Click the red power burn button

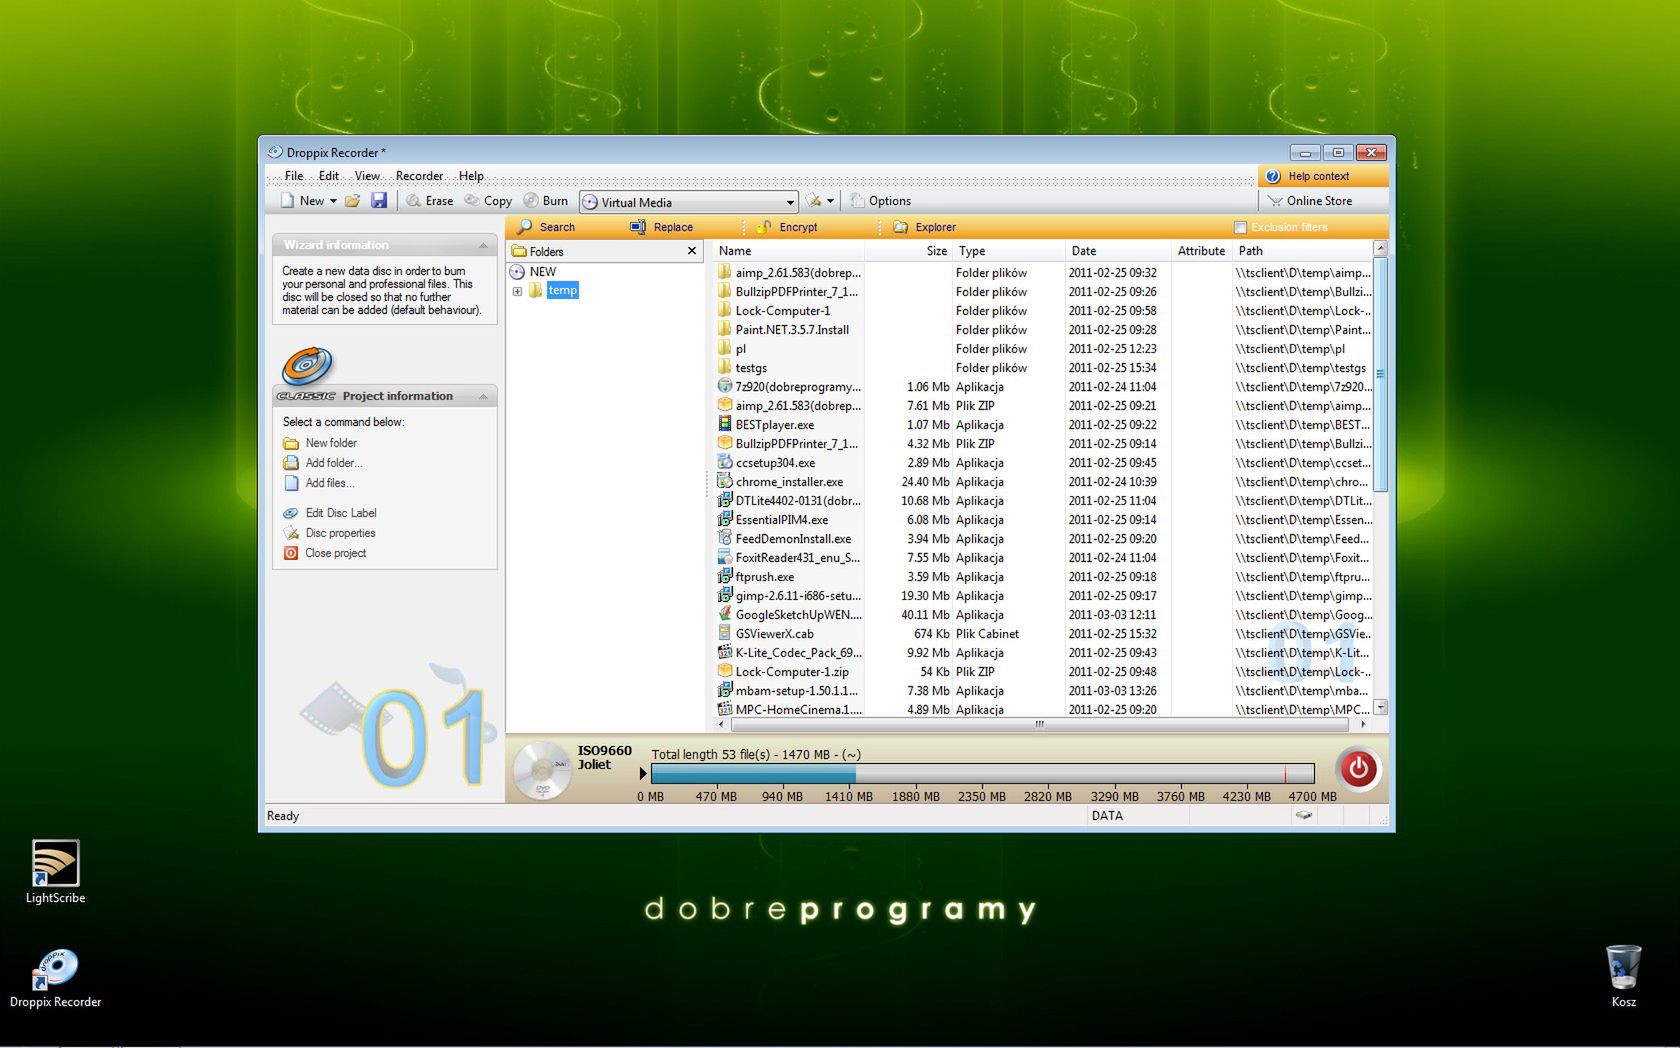pyautogui.click(x=1358, y=769)
